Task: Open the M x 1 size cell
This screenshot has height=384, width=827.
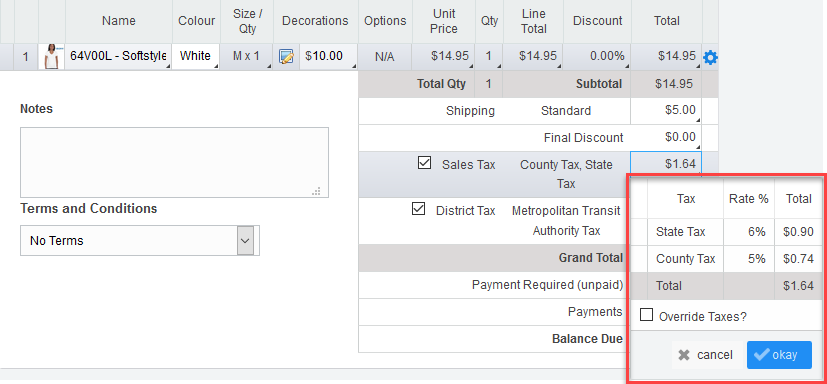Action: [x=246, y=56]
